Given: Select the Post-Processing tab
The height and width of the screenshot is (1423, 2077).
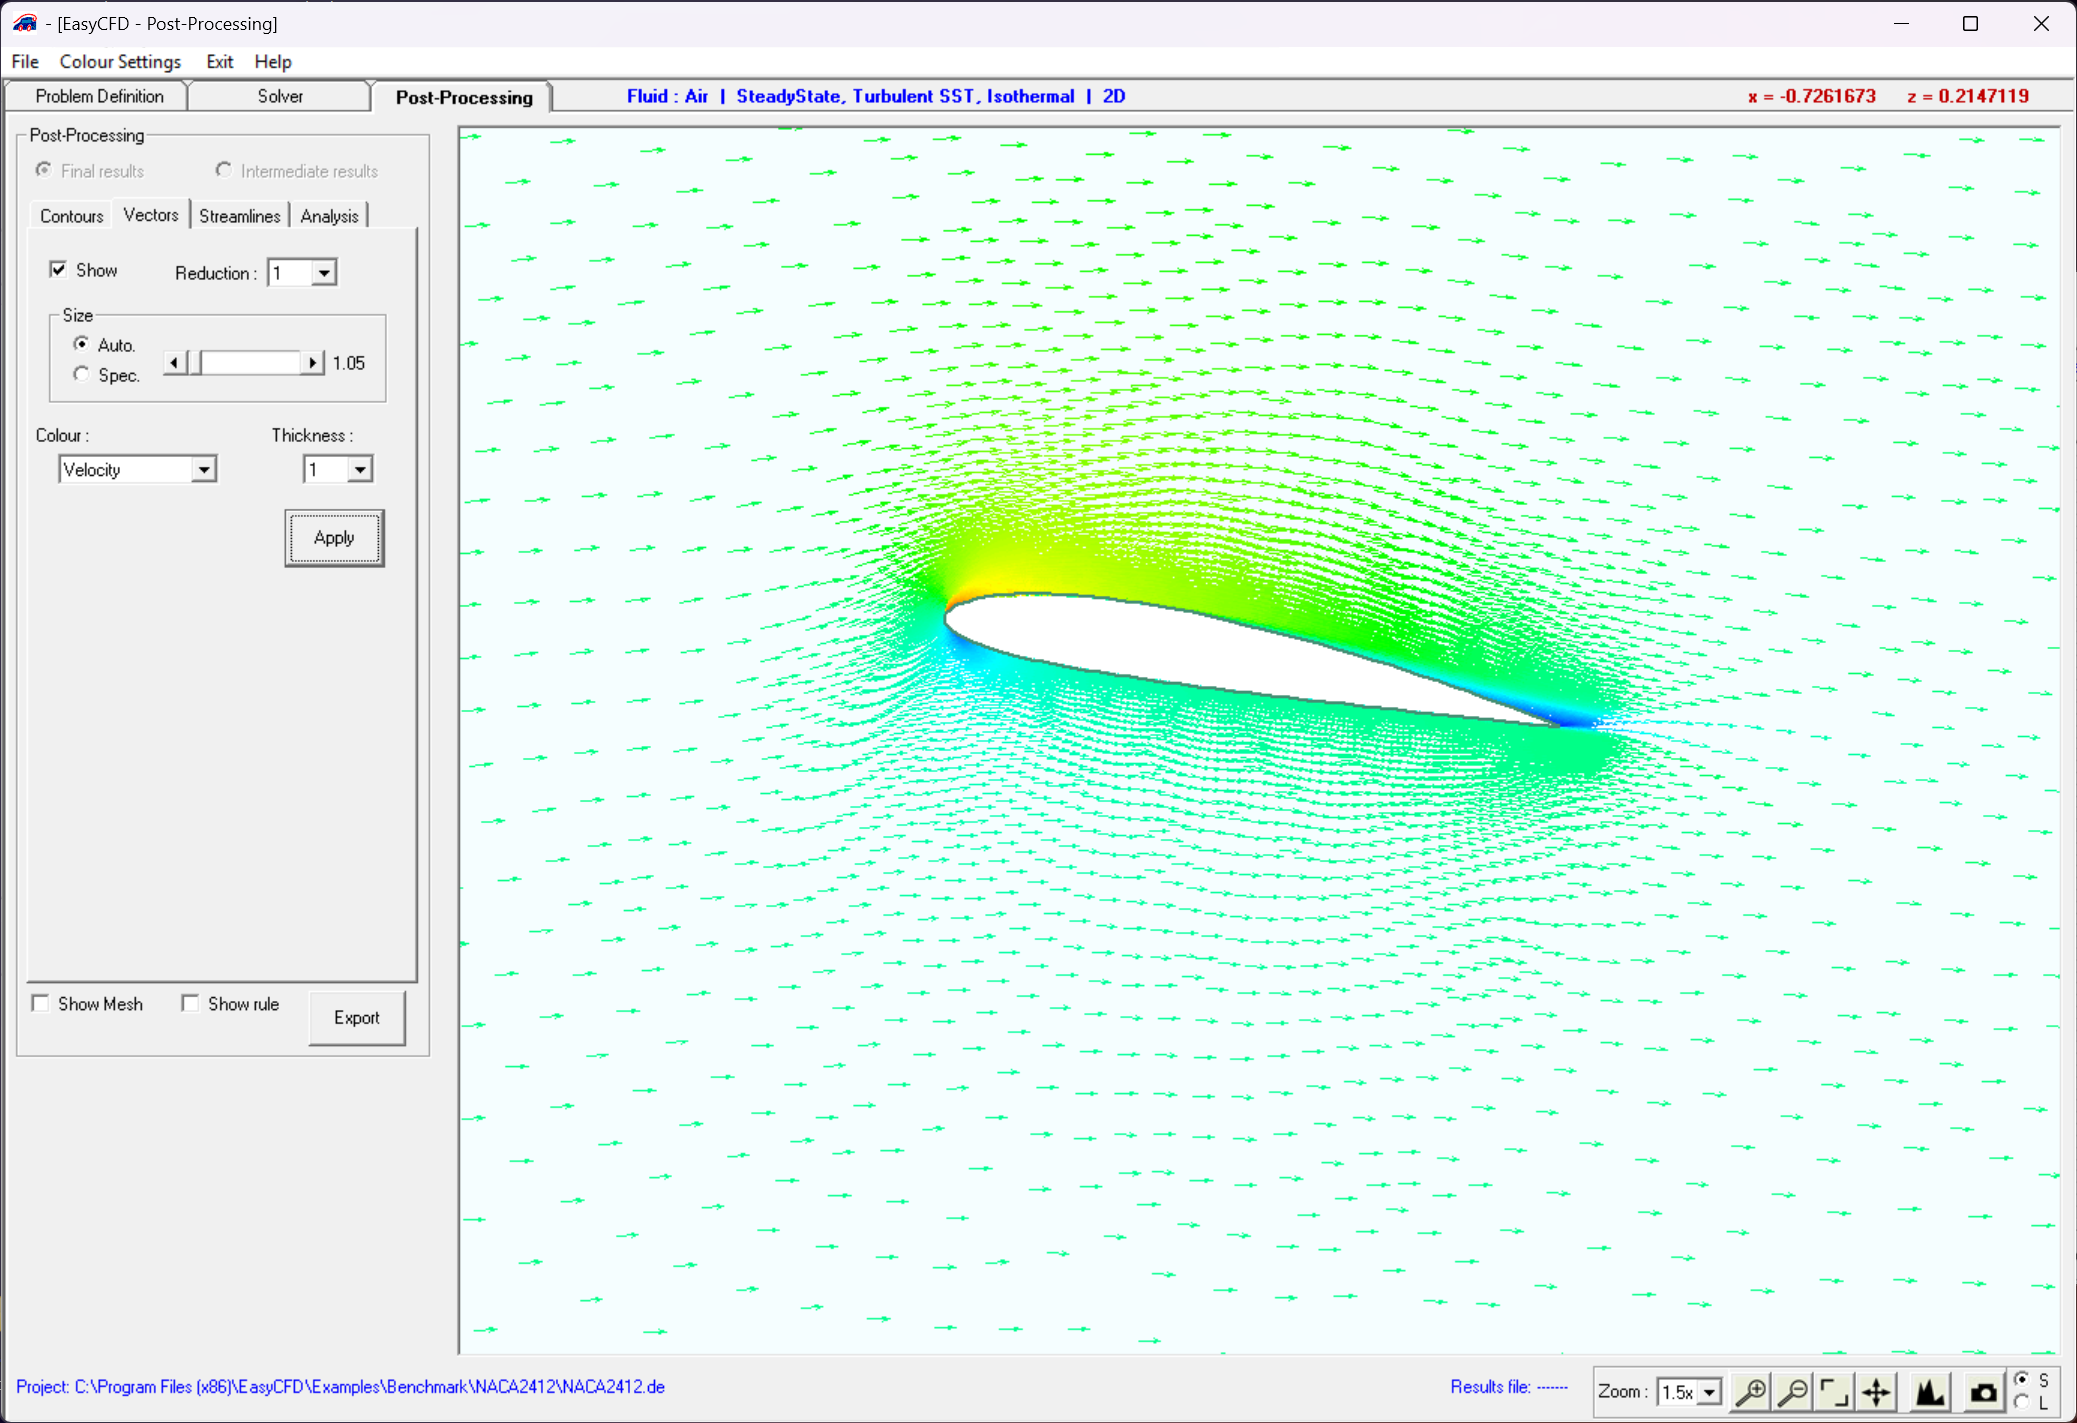Looking at the screenshot, I should [x=464, y=97].
